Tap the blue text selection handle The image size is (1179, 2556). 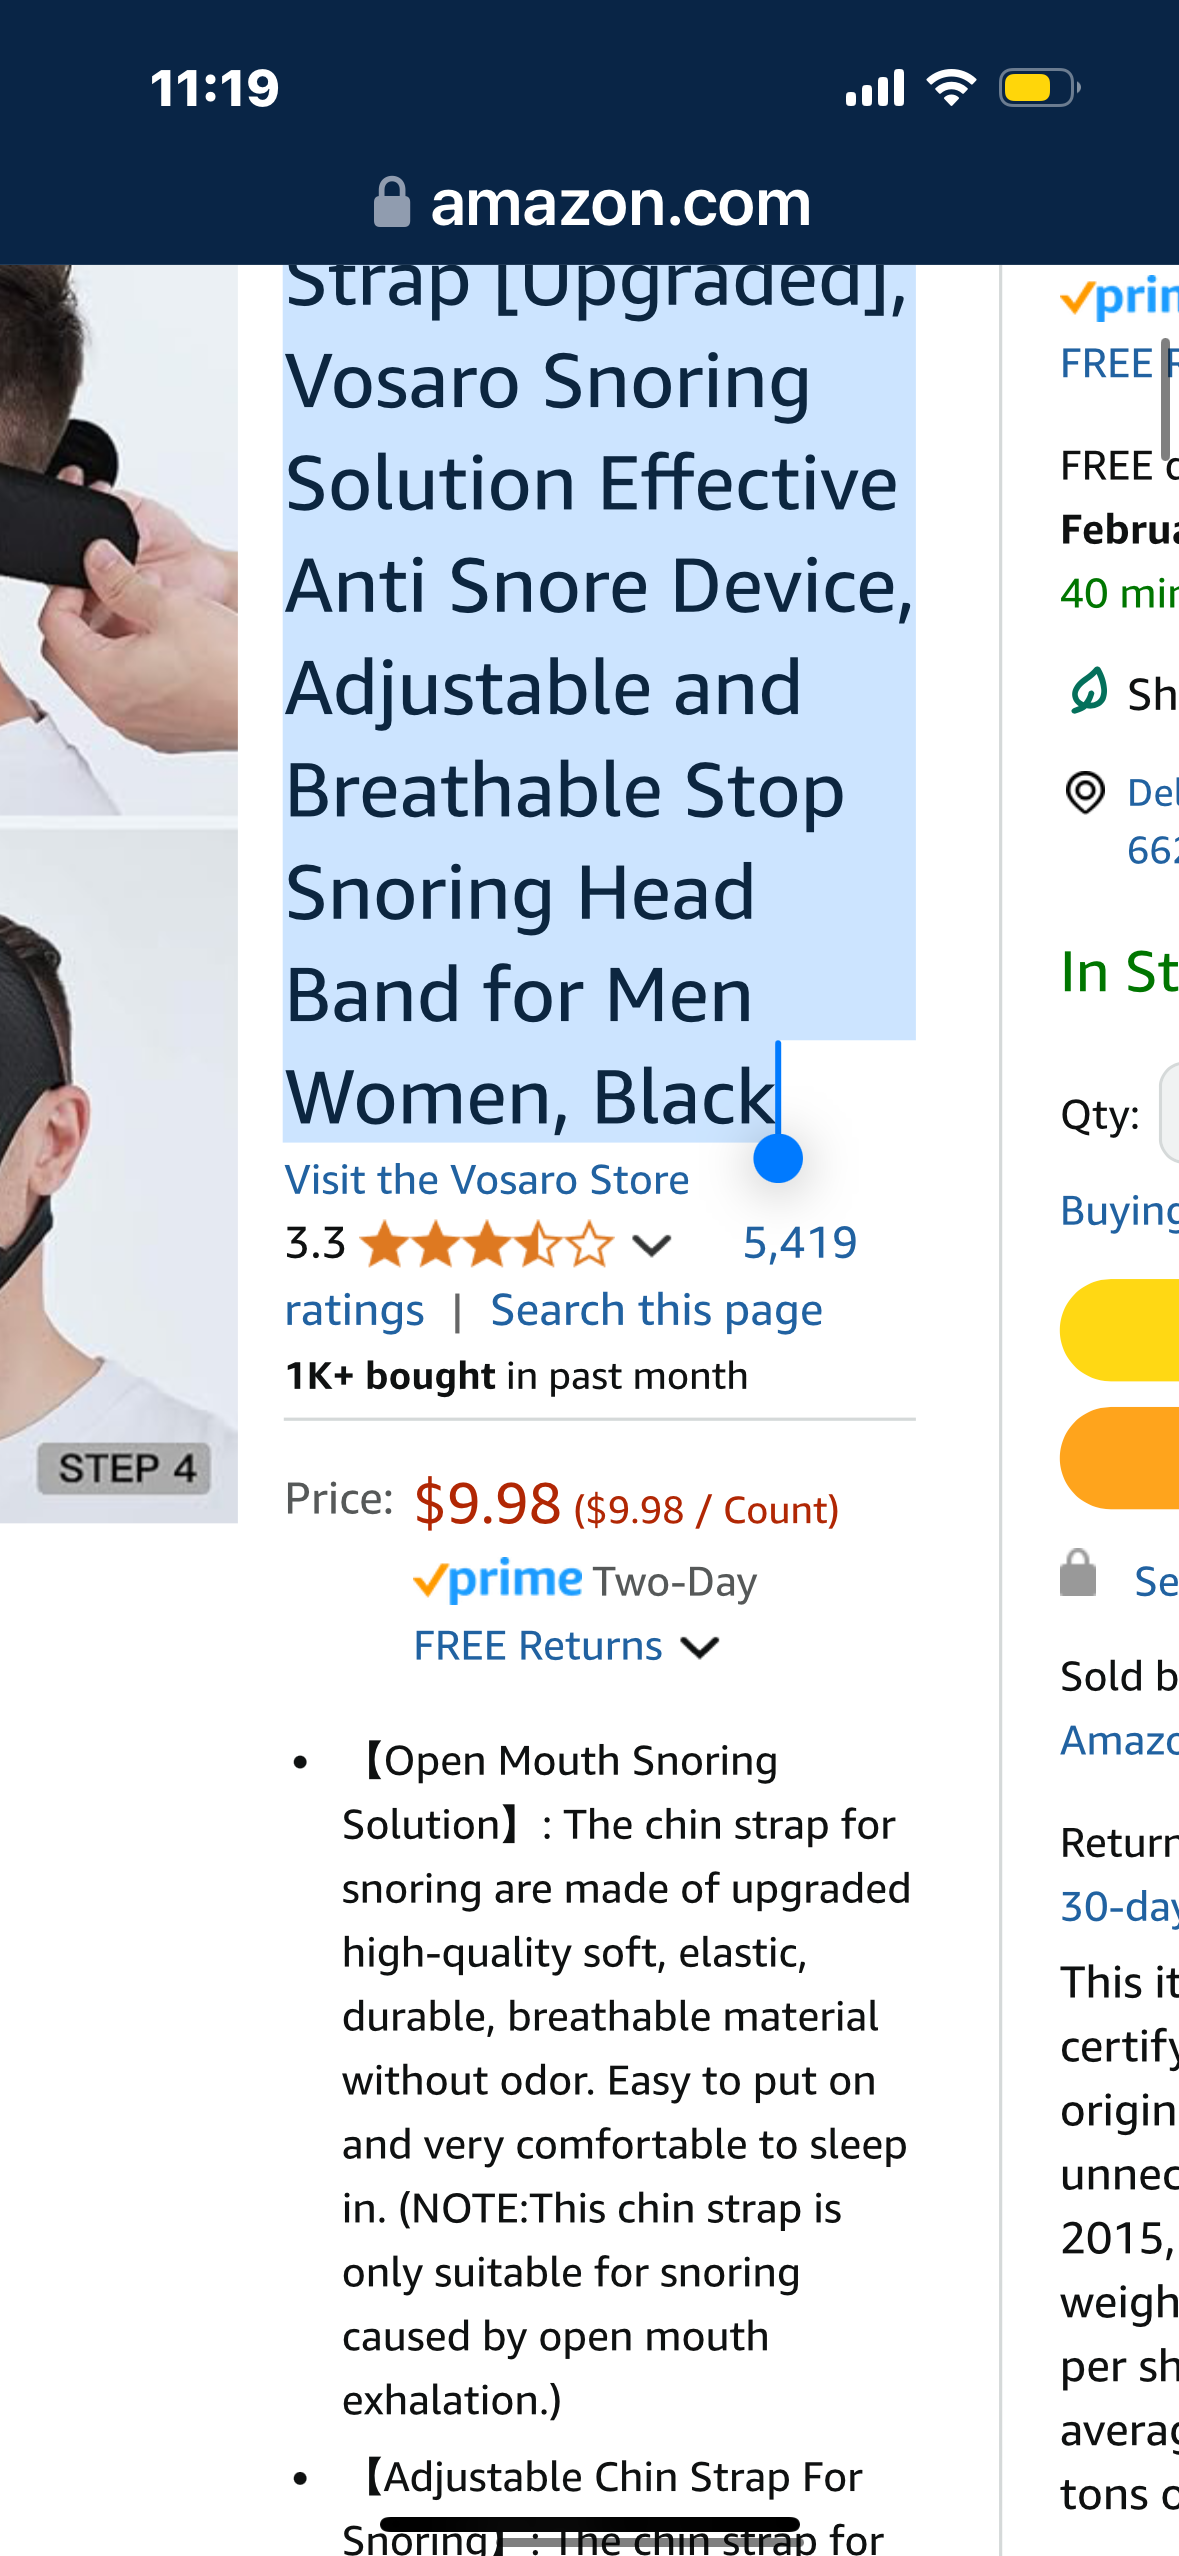click(778, 1159)
